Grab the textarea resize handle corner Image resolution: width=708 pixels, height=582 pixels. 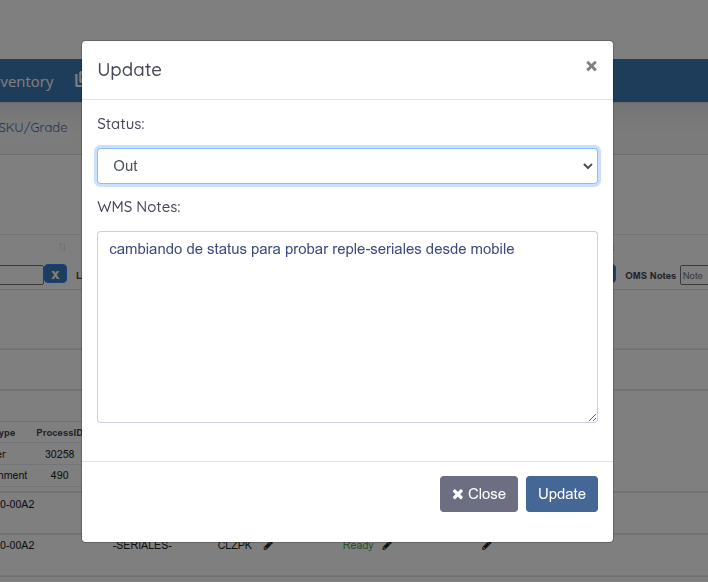[x=592, y=418]
